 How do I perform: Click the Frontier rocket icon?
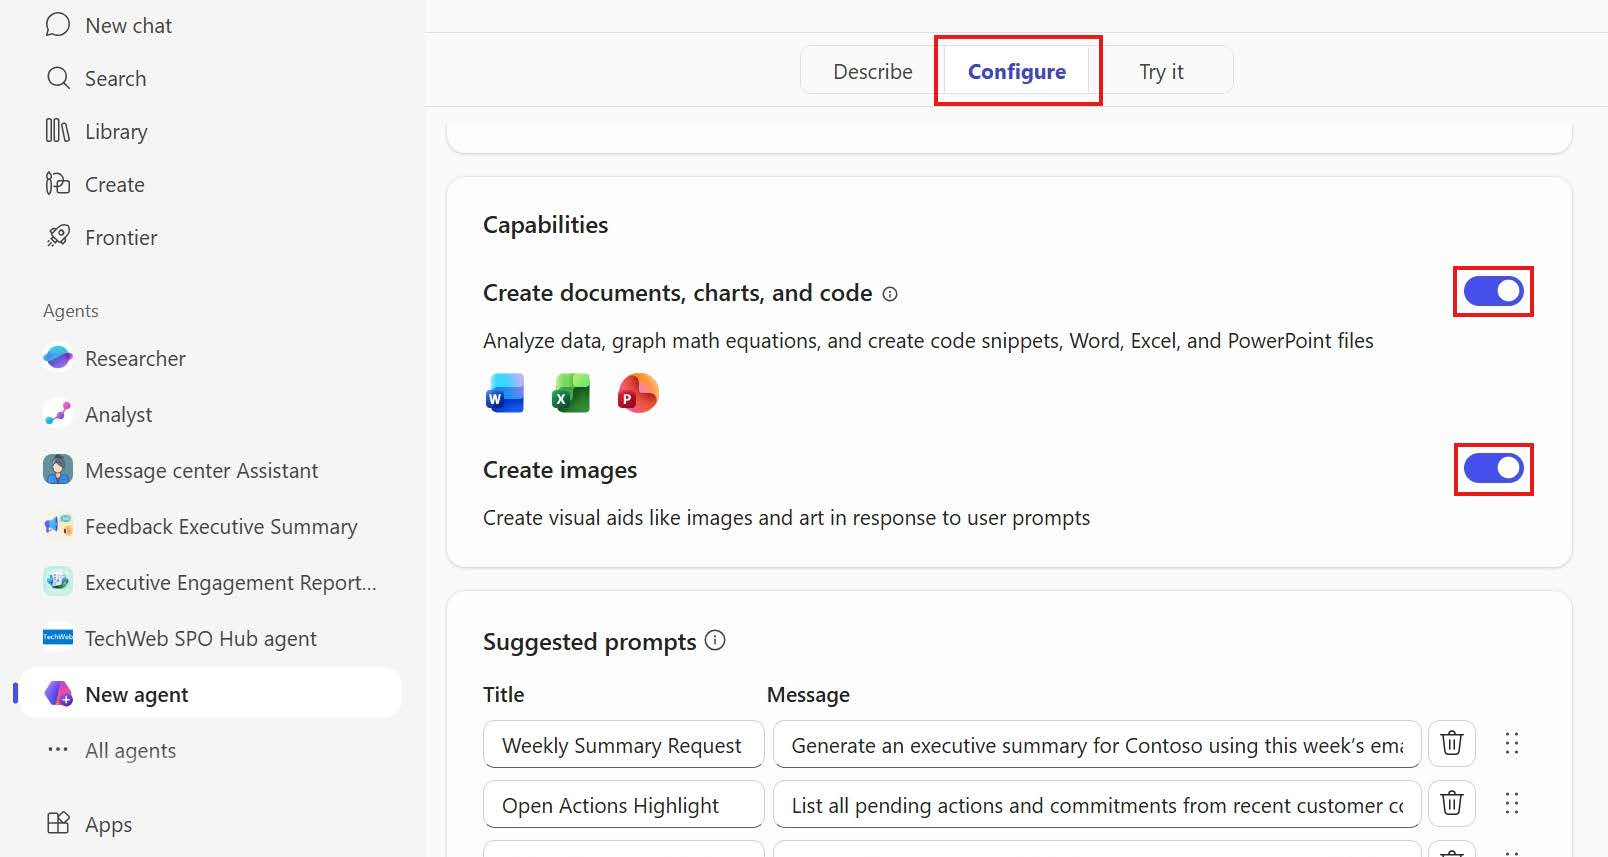pyautogui.click(x=58, y=237)
